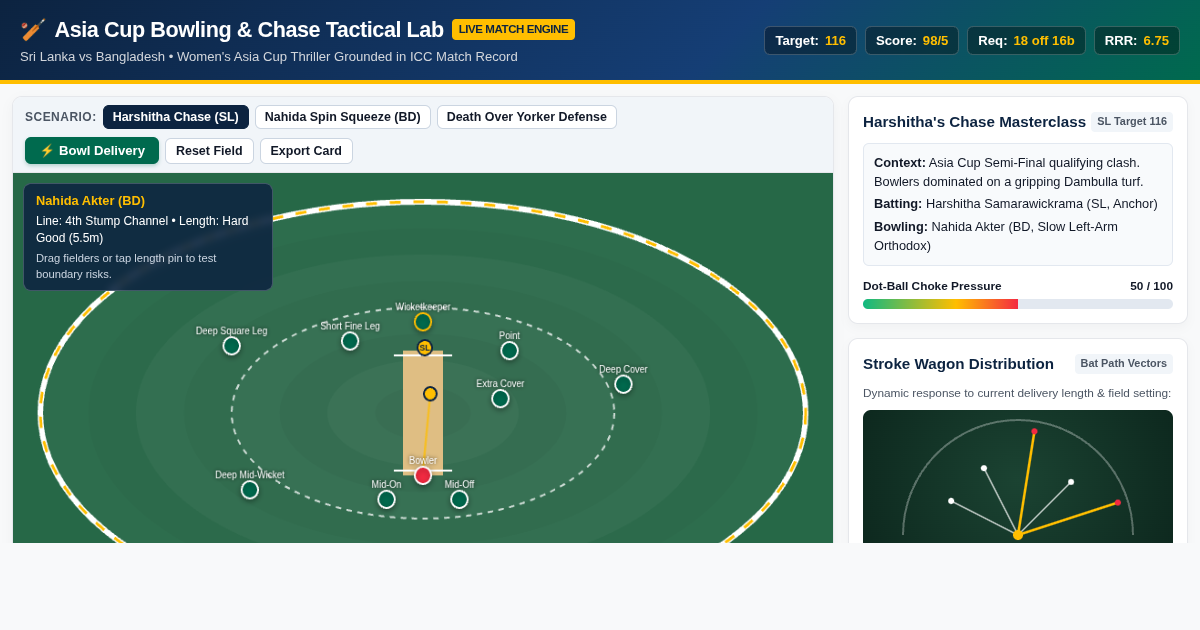Select the Short Fine Leg fielder marker
This screenshot has height=630, width=1200.
(x=350, y=341)
